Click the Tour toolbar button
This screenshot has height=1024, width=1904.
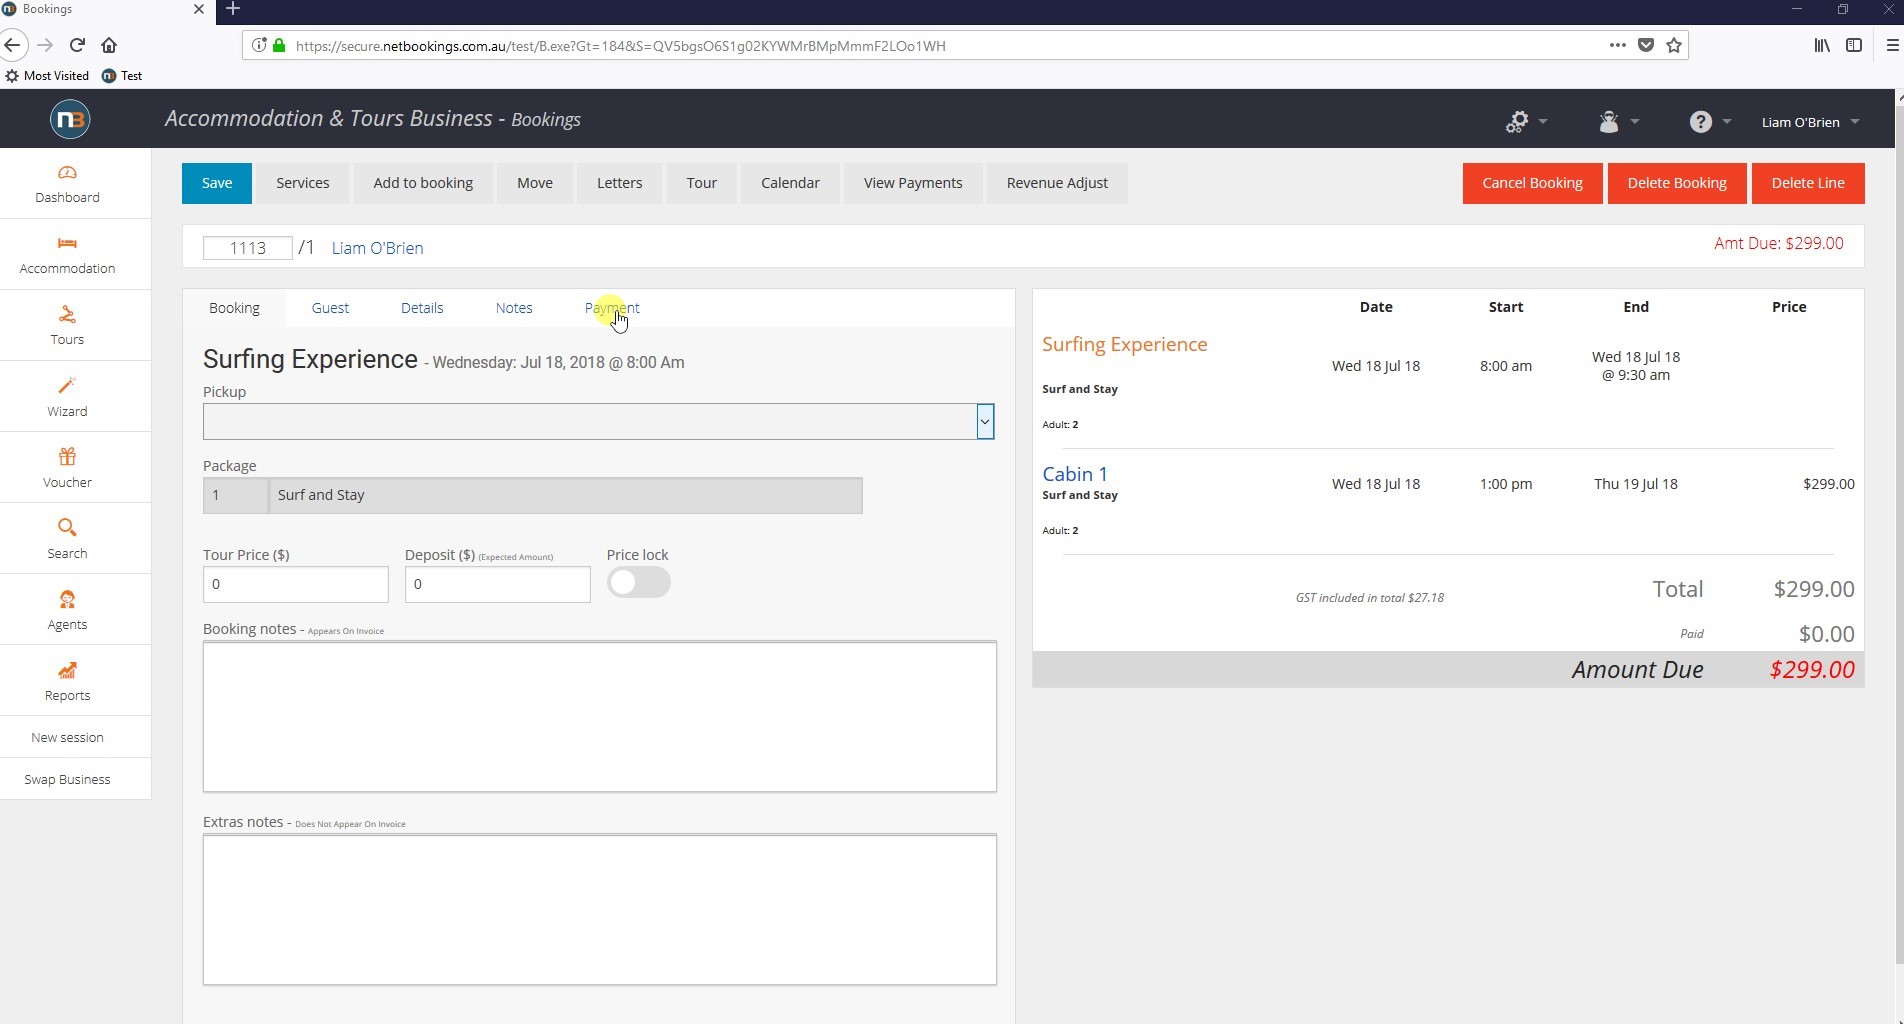pos(702,183)
